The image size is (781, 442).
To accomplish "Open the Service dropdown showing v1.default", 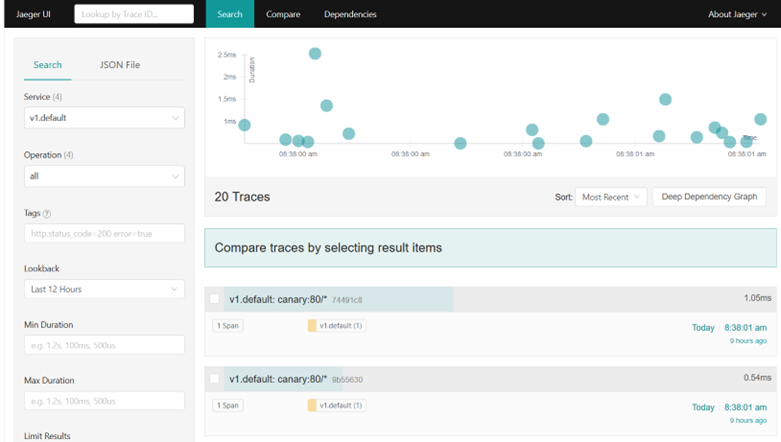I will click(104, 118).
